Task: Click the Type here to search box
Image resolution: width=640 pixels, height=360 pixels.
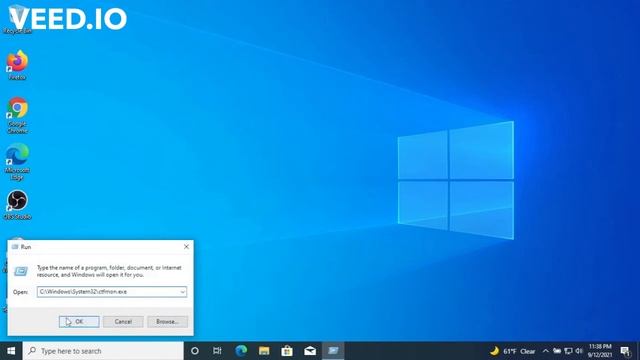Action: pyautogui.click(x=103, y=351)
